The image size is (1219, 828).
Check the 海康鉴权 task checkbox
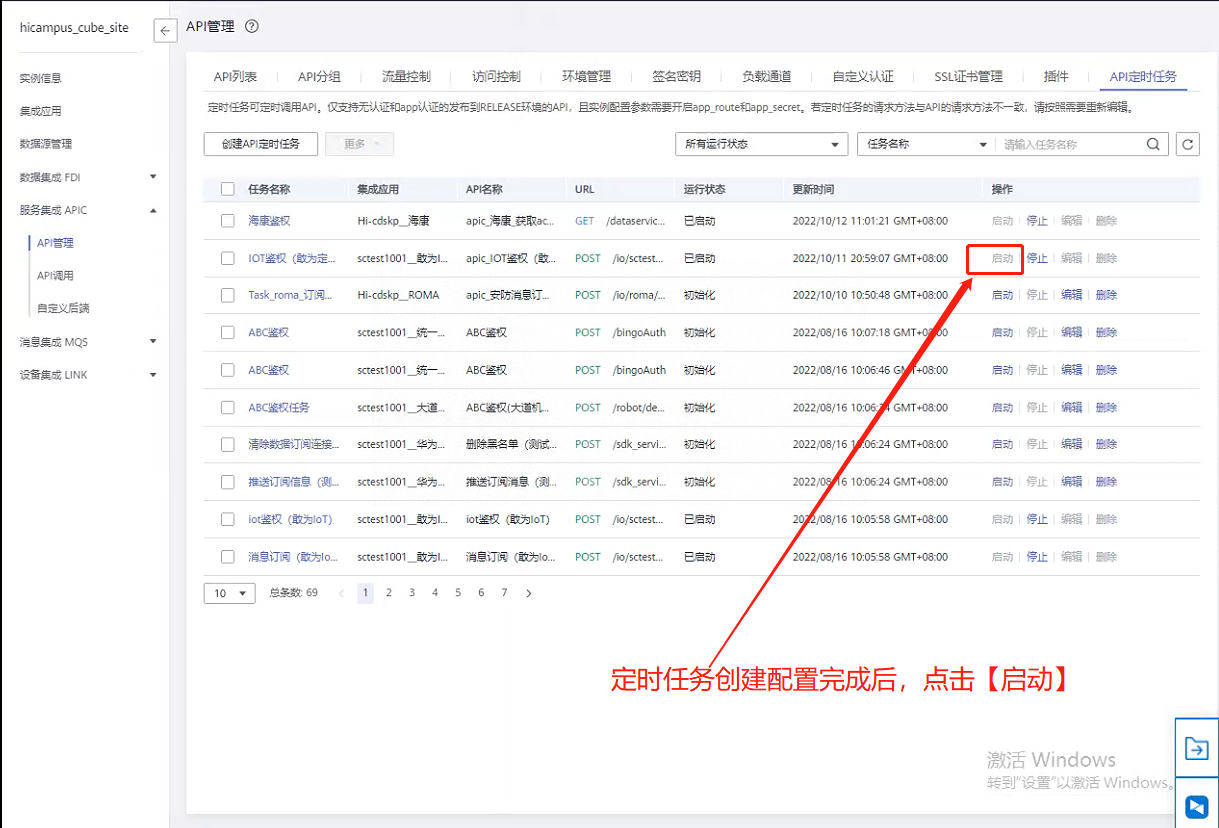pyautogui.click(x=228, y=221)
